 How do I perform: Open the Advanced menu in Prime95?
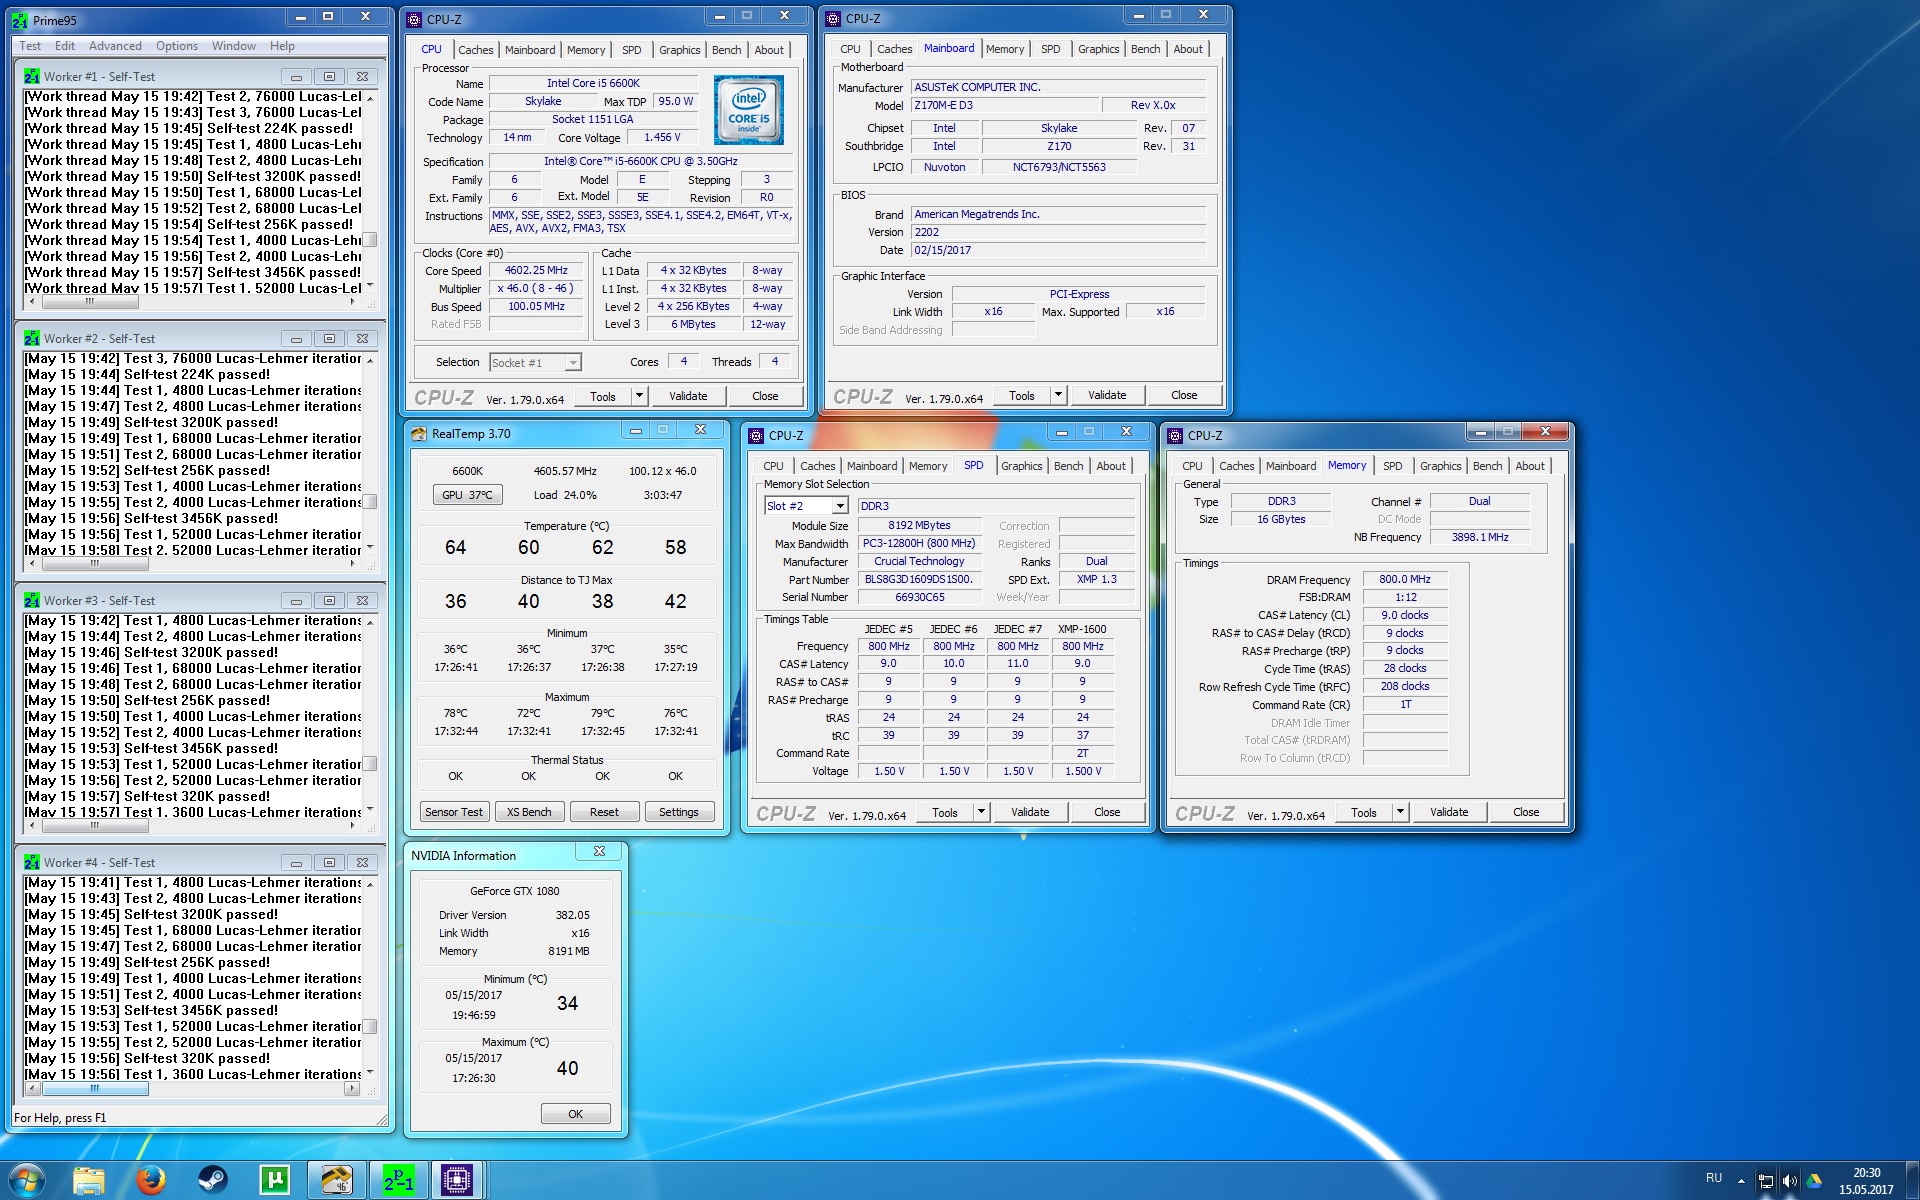(115, 46)
